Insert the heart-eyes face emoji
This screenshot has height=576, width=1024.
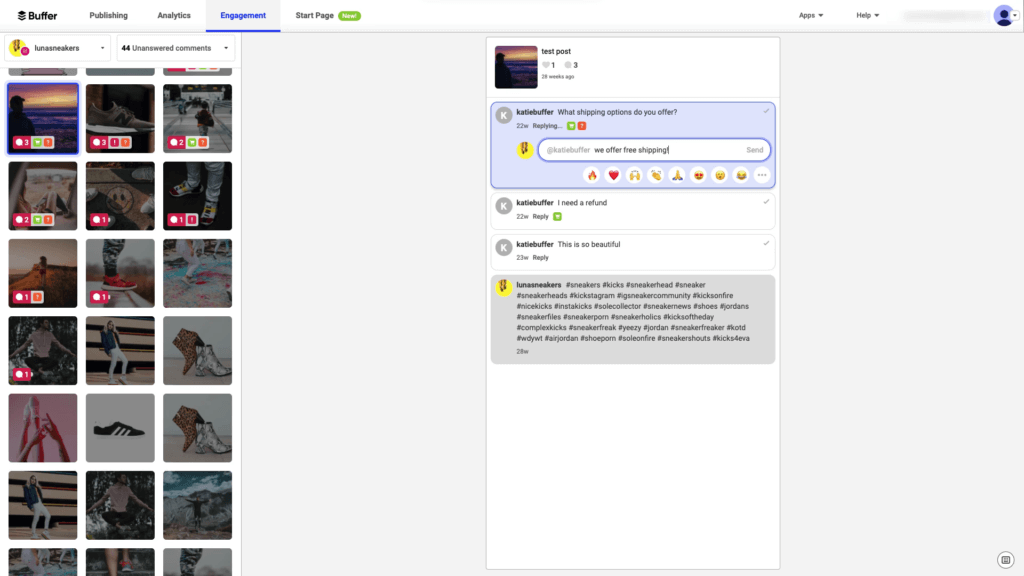pyautogui.click(x=698, y=175)
